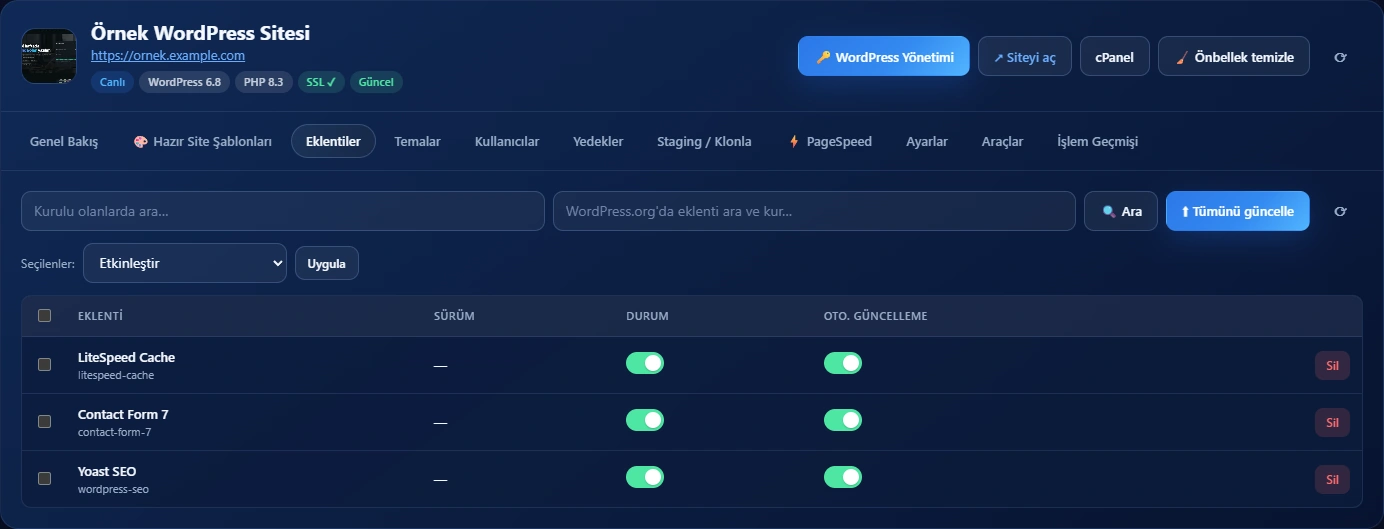Delete LiteSpeed Cache with Sil button
Screen dimensions: 1384x529
[1332, 365]
